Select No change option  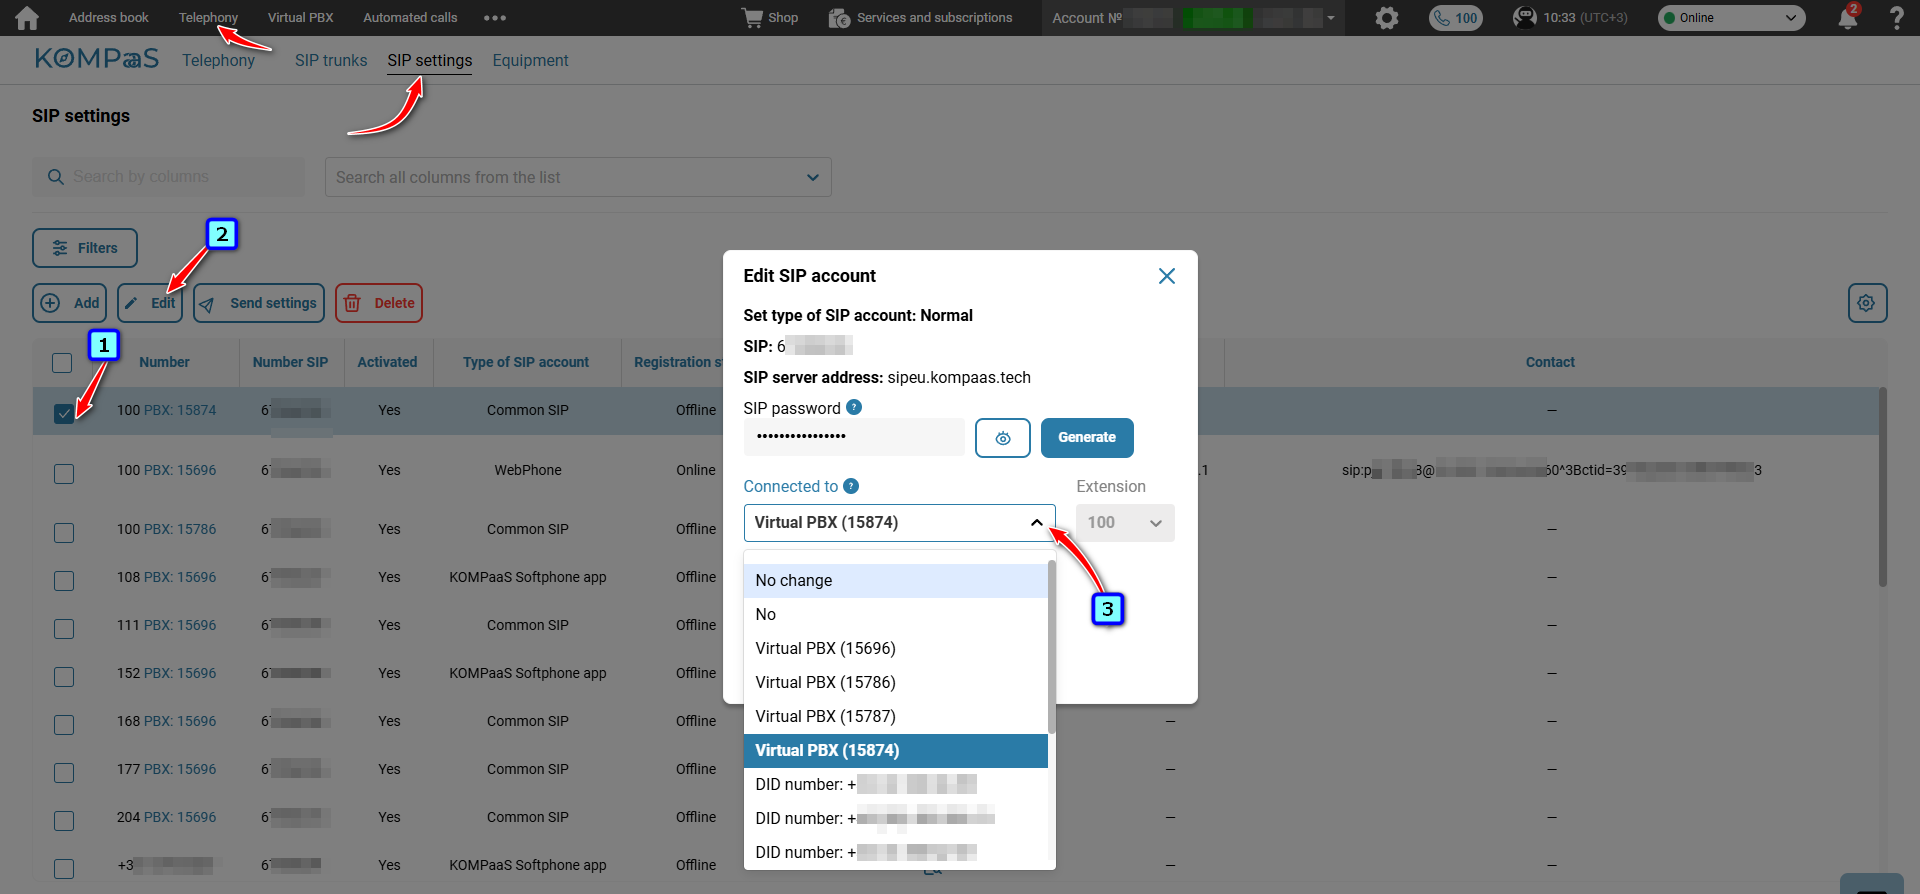(896, 581)
